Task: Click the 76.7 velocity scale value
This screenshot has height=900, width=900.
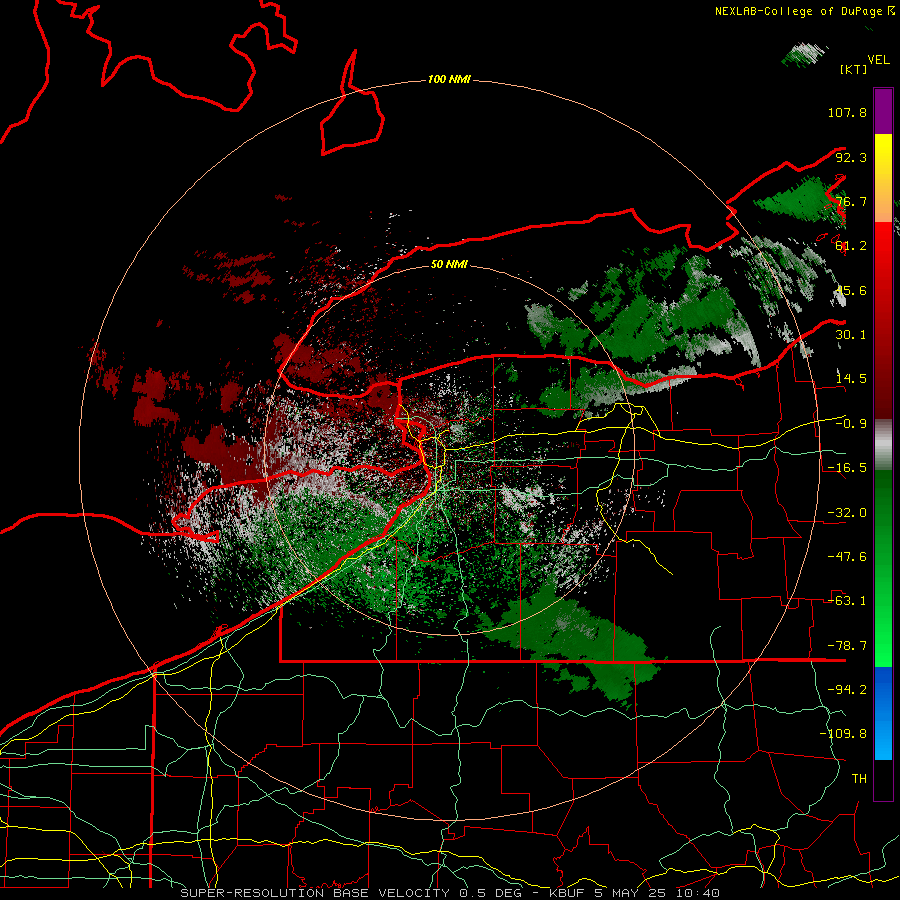Action: click(x=851, y=201)
